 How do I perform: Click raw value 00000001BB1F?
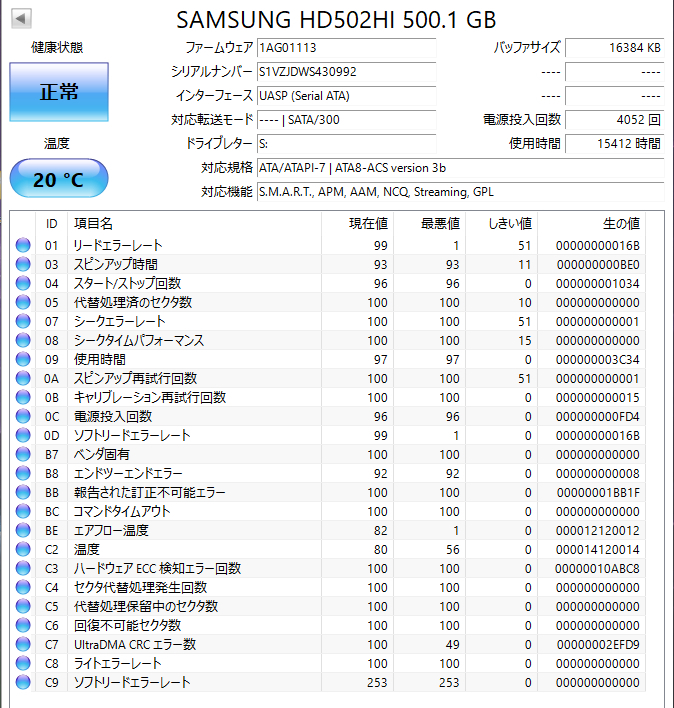[598, 493]
